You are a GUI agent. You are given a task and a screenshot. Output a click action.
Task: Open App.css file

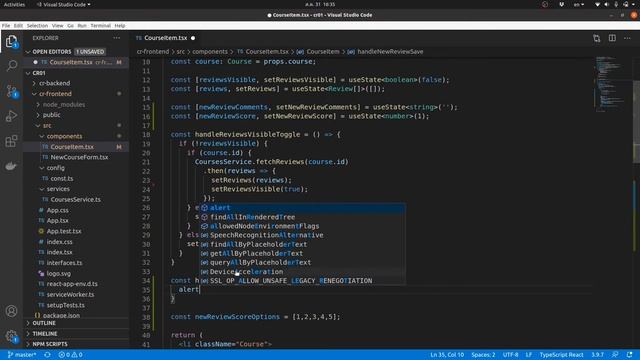[x=76, y=210]
